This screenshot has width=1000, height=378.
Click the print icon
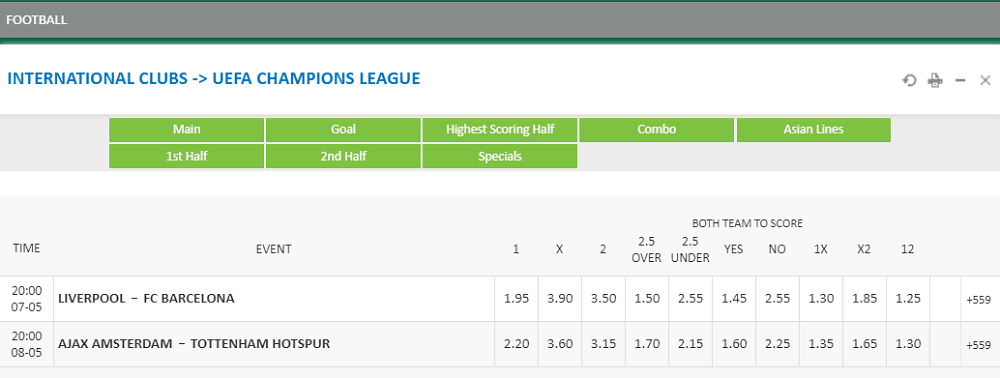pyautogui.click(x=935, y=80)
